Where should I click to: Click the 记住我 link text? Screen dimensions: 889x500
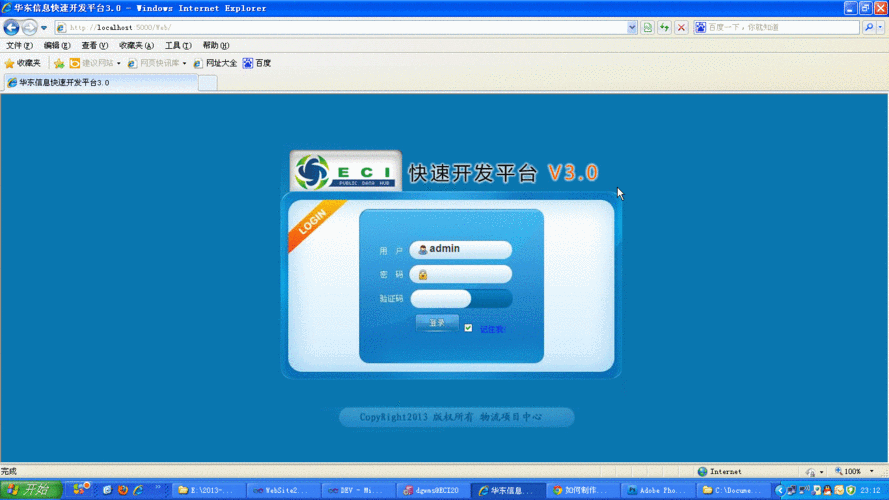492,329
